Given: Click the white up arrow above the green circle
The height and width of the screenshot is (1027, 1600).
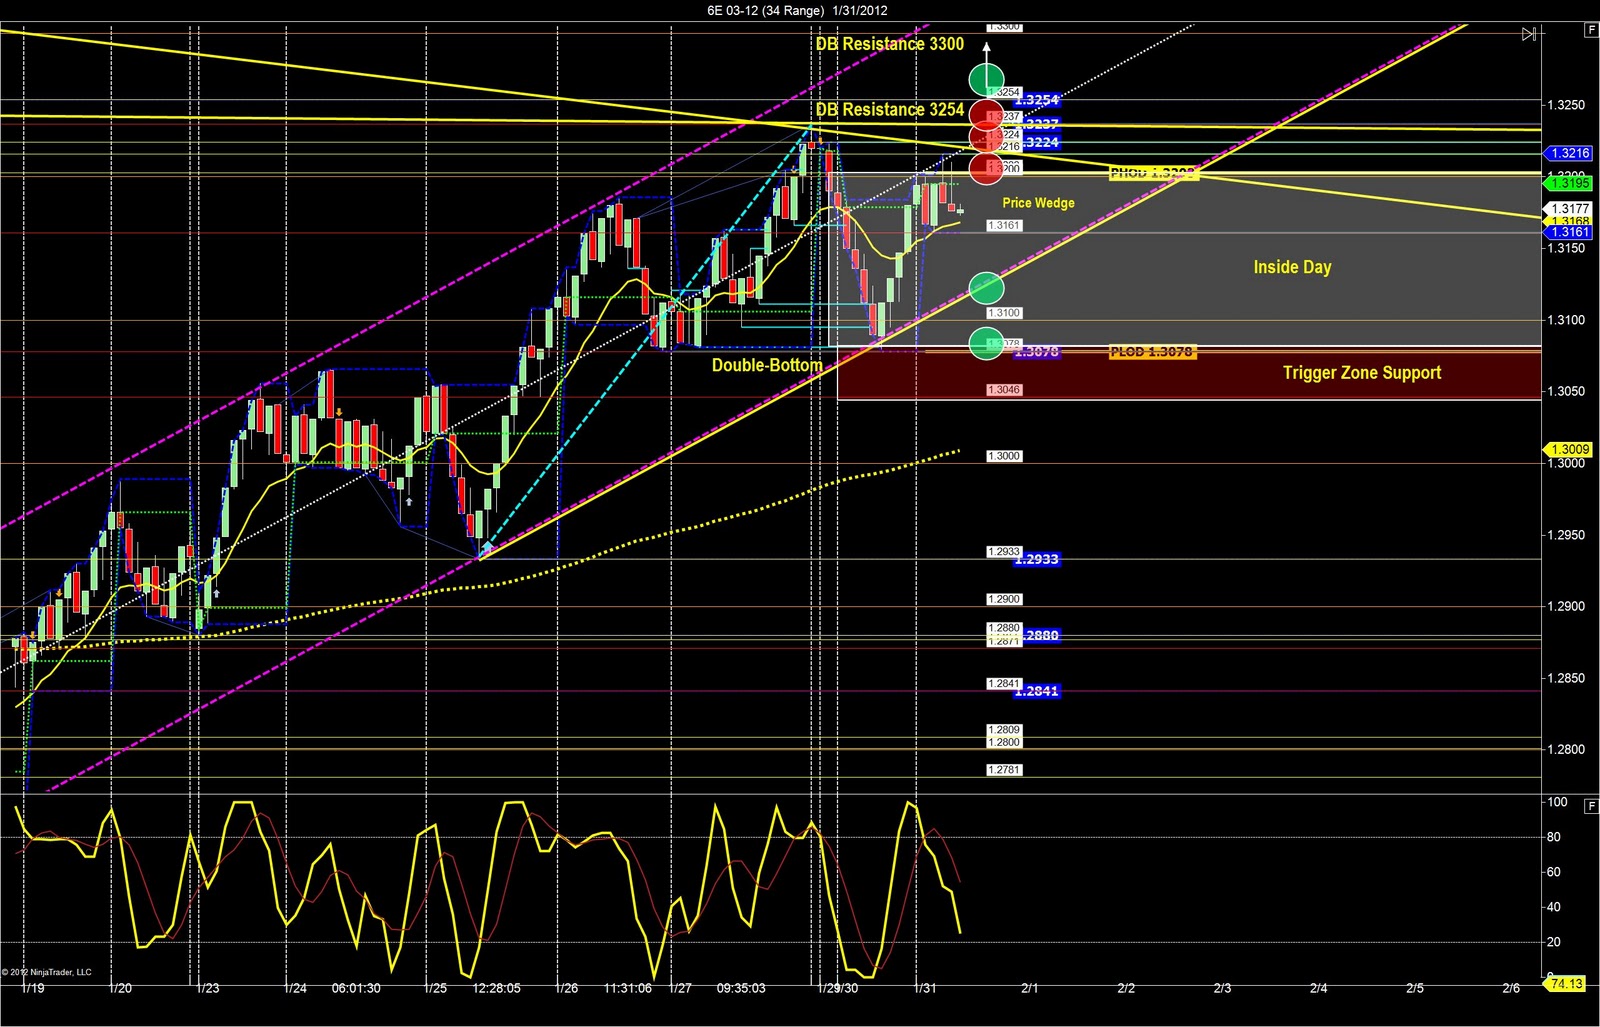Looking at the screenshot, I should click(986, 47).
